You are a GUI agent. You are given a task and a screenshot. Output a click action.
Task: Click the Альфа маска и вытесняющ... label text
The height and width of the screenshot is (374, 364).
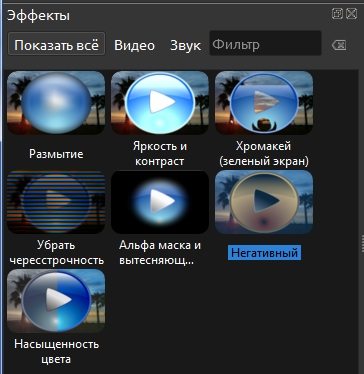160,252
